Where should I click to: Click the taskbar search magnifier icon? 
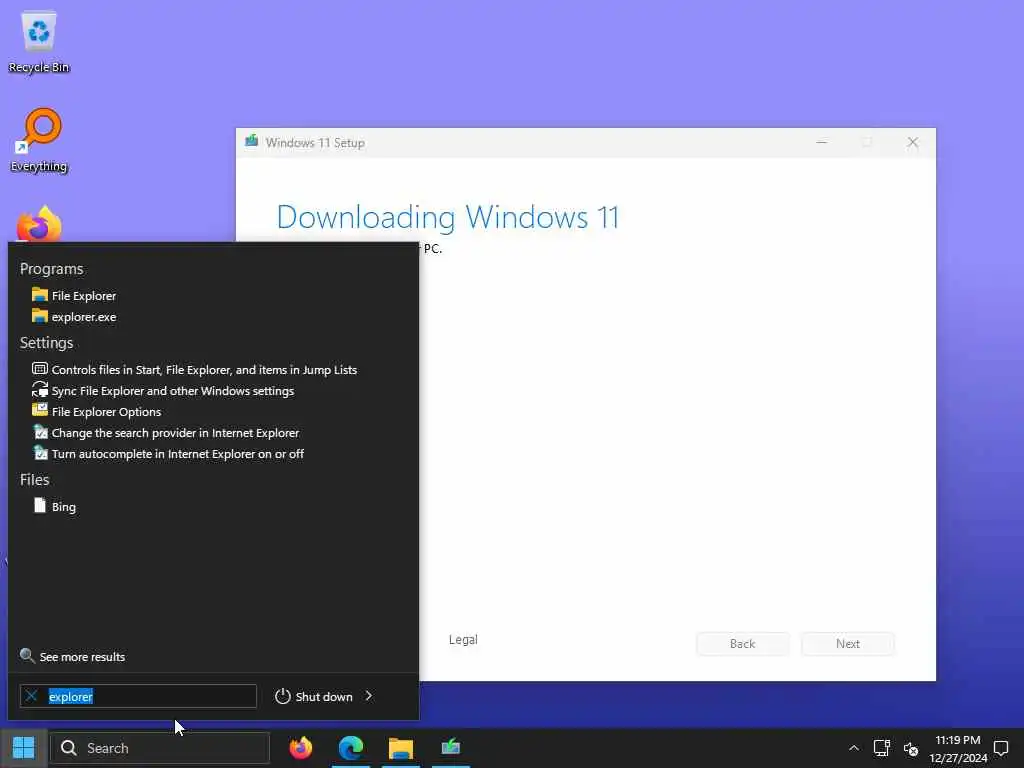[x=69, y=748]
